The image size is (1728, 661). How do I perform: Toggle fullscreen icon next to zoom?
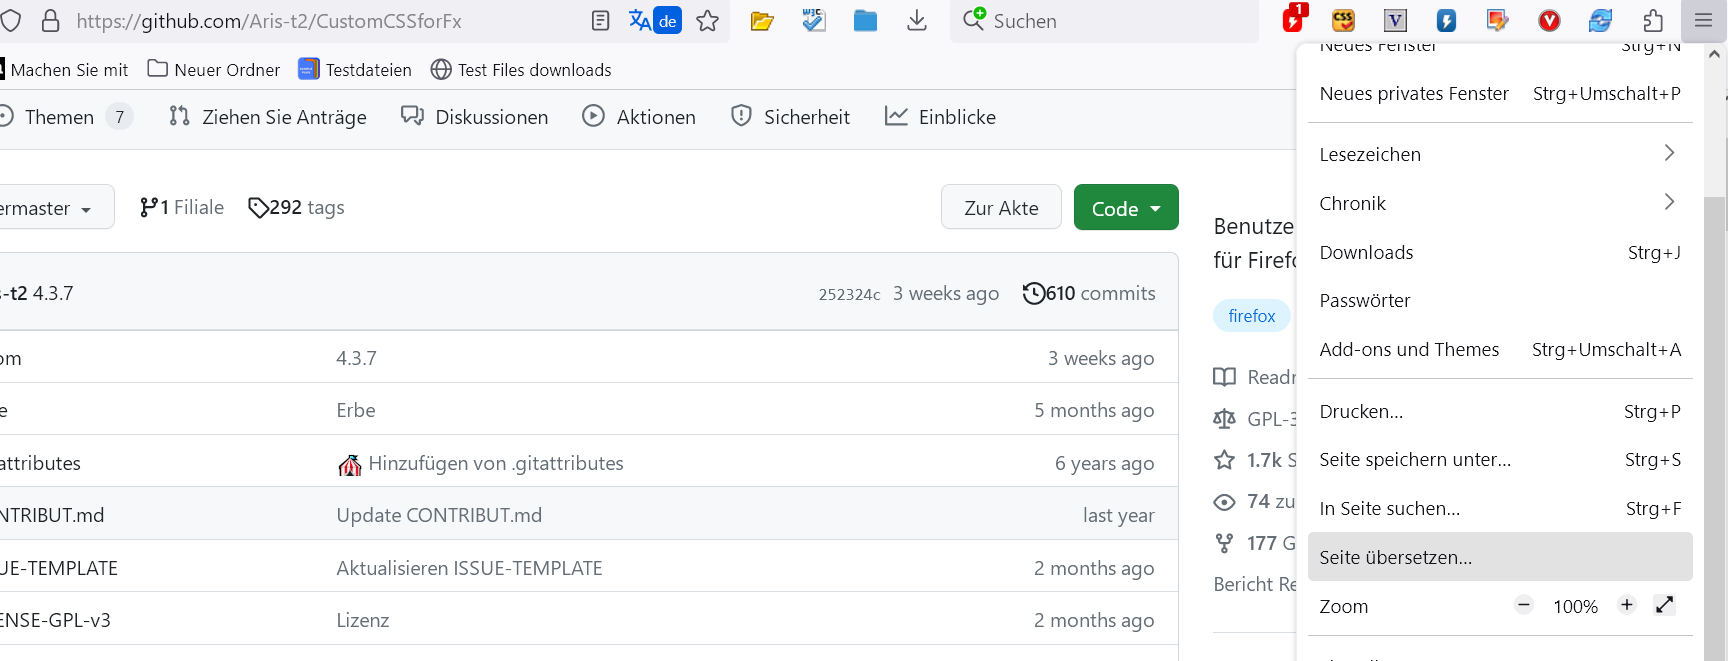[1664, 605]
